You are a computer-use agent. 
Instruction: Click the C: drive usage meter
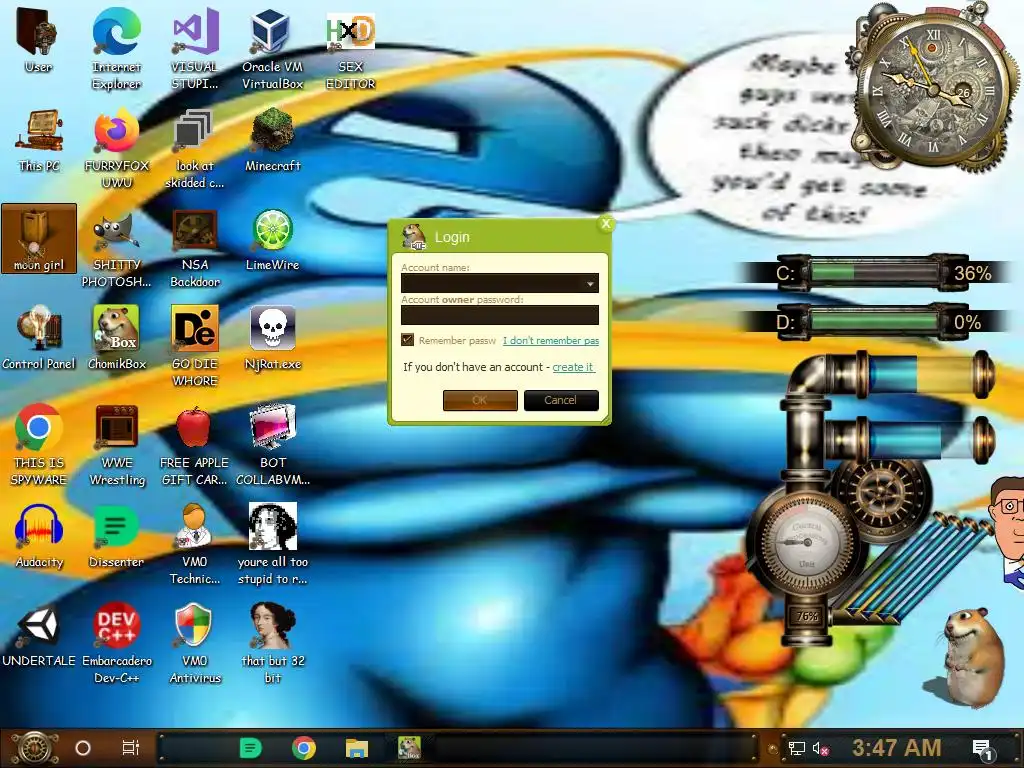coord(874,272)
